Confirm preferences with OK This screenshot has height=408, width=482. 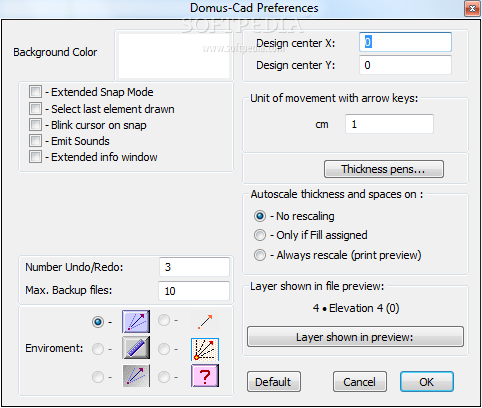[x=427, y=382]
